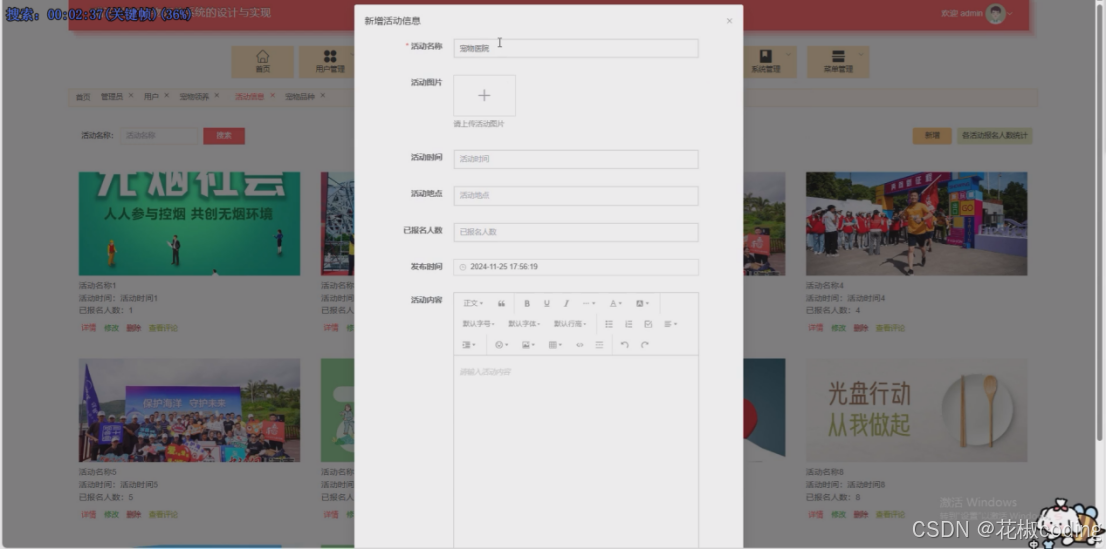Open the font color dropdown
Viewport: 1106px width, 550px height.
[616, 304]
